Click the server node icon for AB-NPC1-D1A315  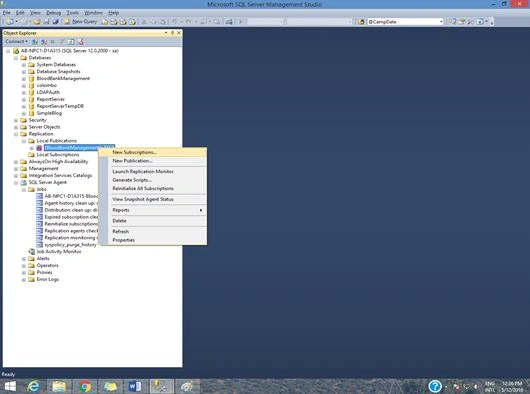point(16,51)
